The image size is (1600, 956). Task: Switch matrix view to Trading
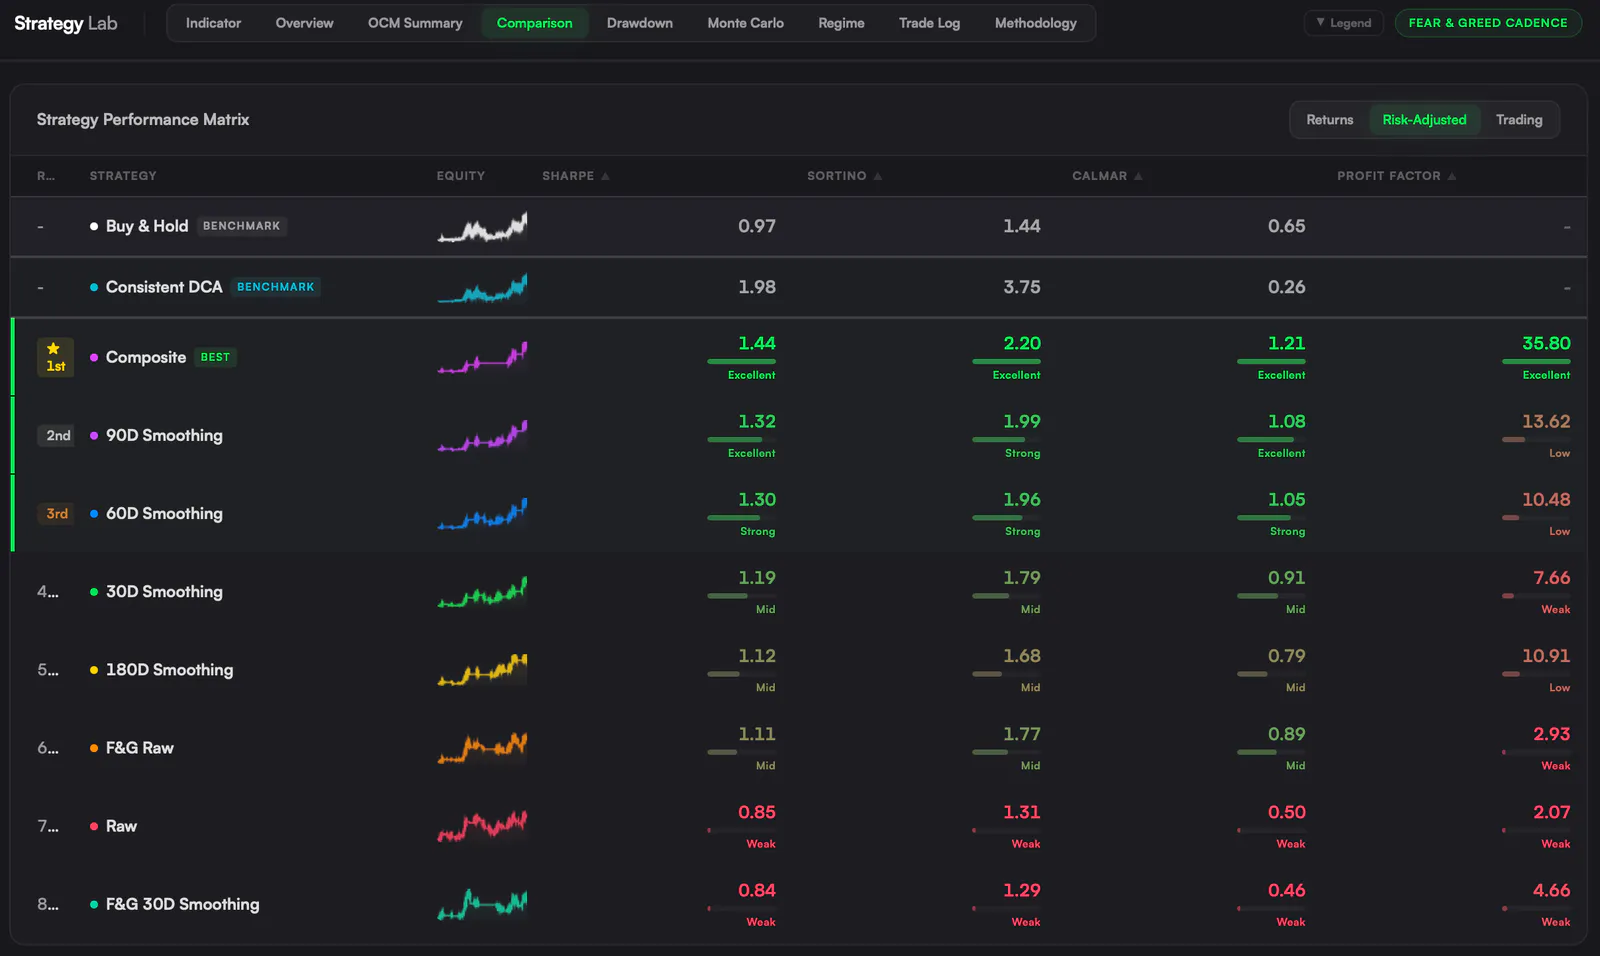point(1519,120)
